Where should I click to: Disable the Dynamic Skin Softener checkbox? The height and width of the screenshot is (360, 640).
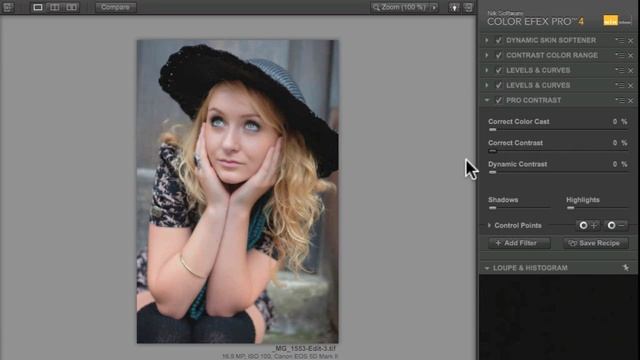tap(498, 40)
